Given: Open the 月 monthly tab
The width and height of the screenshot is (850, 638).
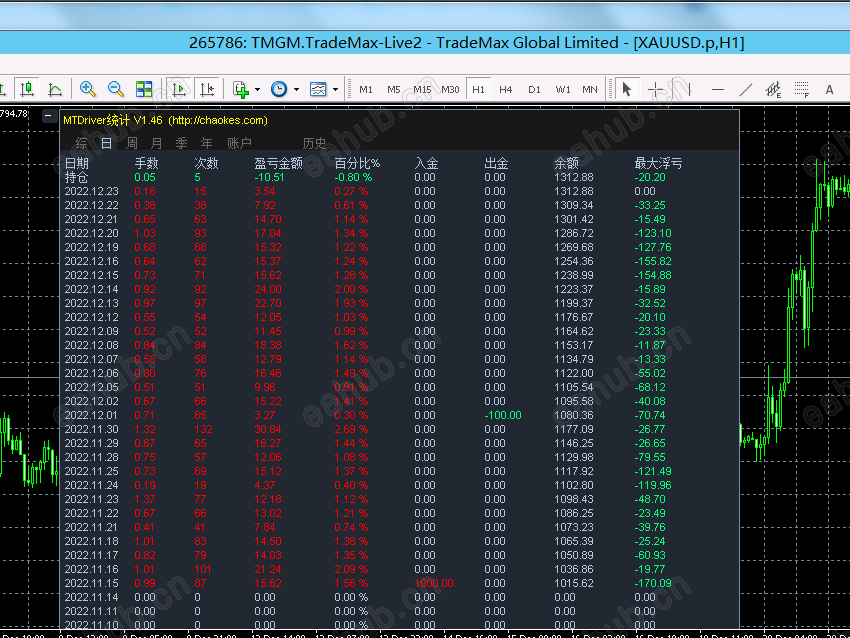Looking at the screenshot, I should (x=157, y=143).
